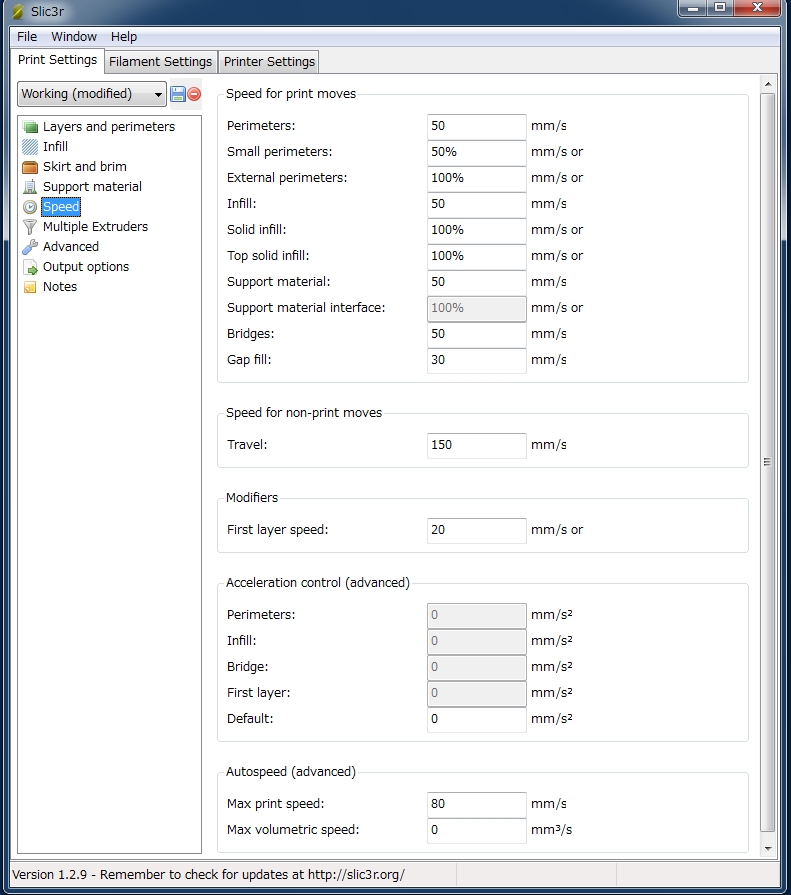Click the Max volumetric speed field

[477, 830]
